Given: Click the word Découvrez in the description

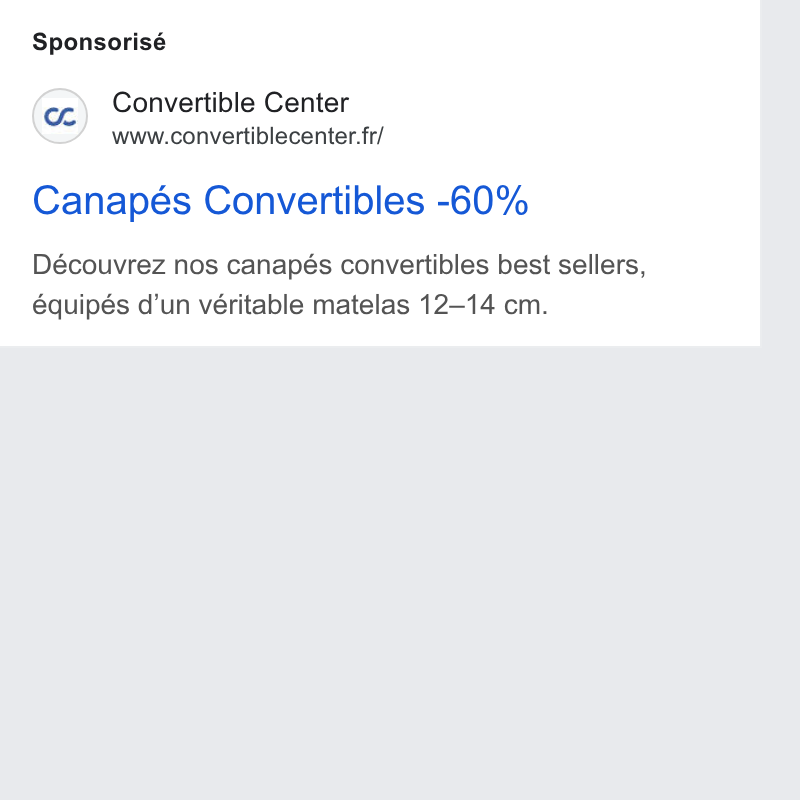Looking at the screenshot, I should (x=99, y=265).
